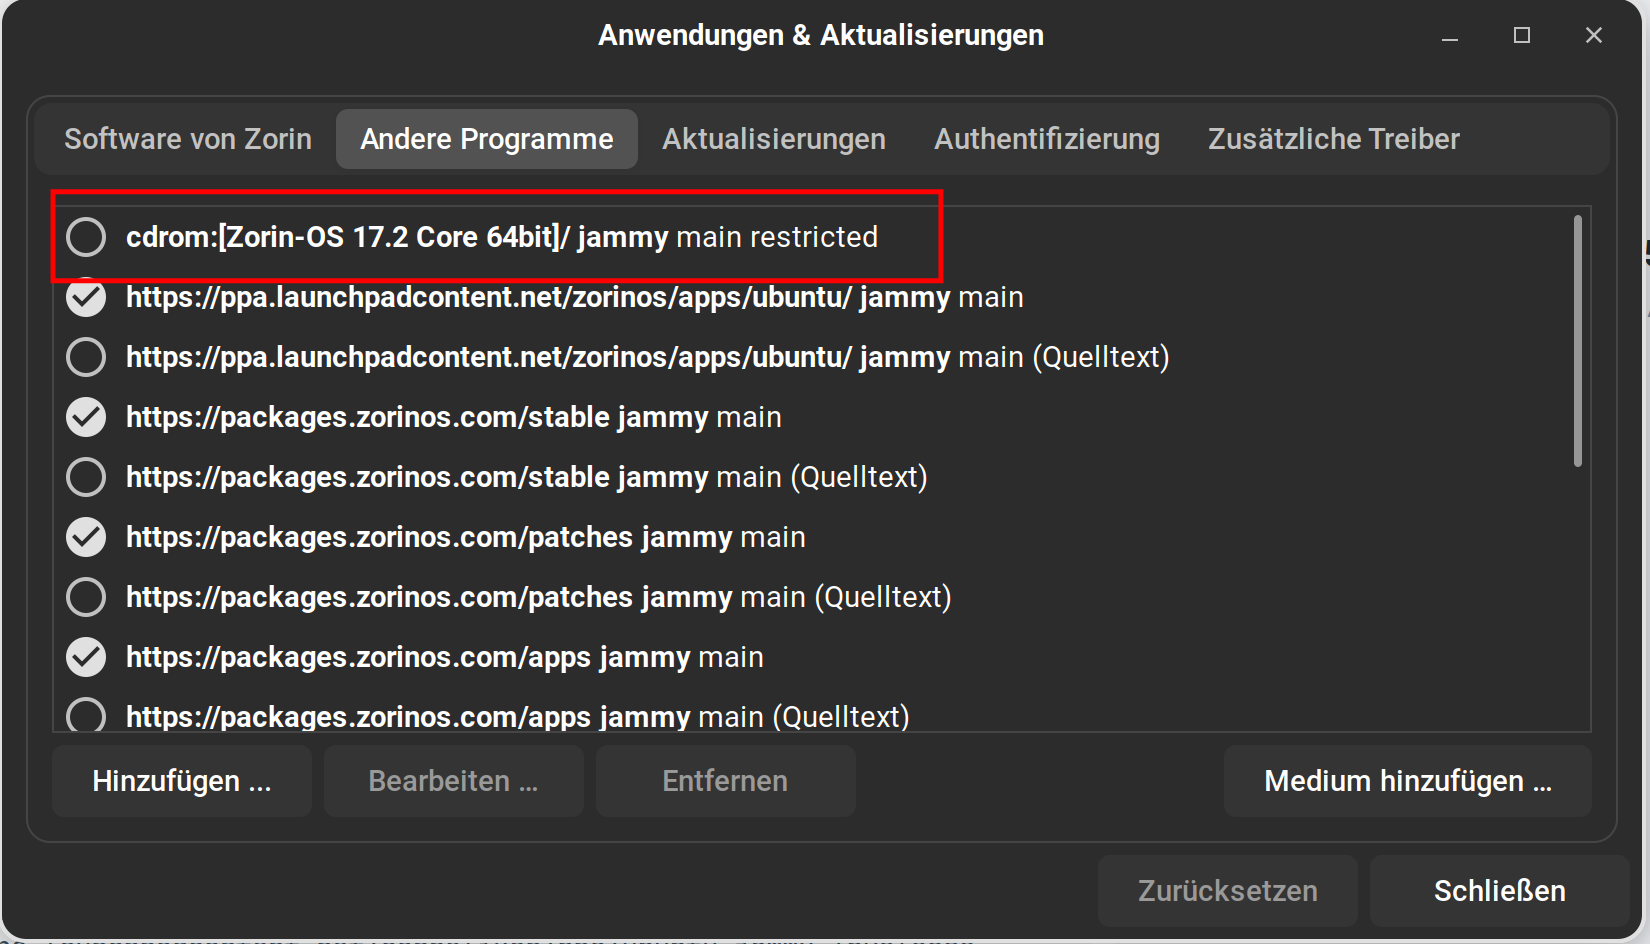Open the Authentifizierung tab

[x=1047, y=139]
